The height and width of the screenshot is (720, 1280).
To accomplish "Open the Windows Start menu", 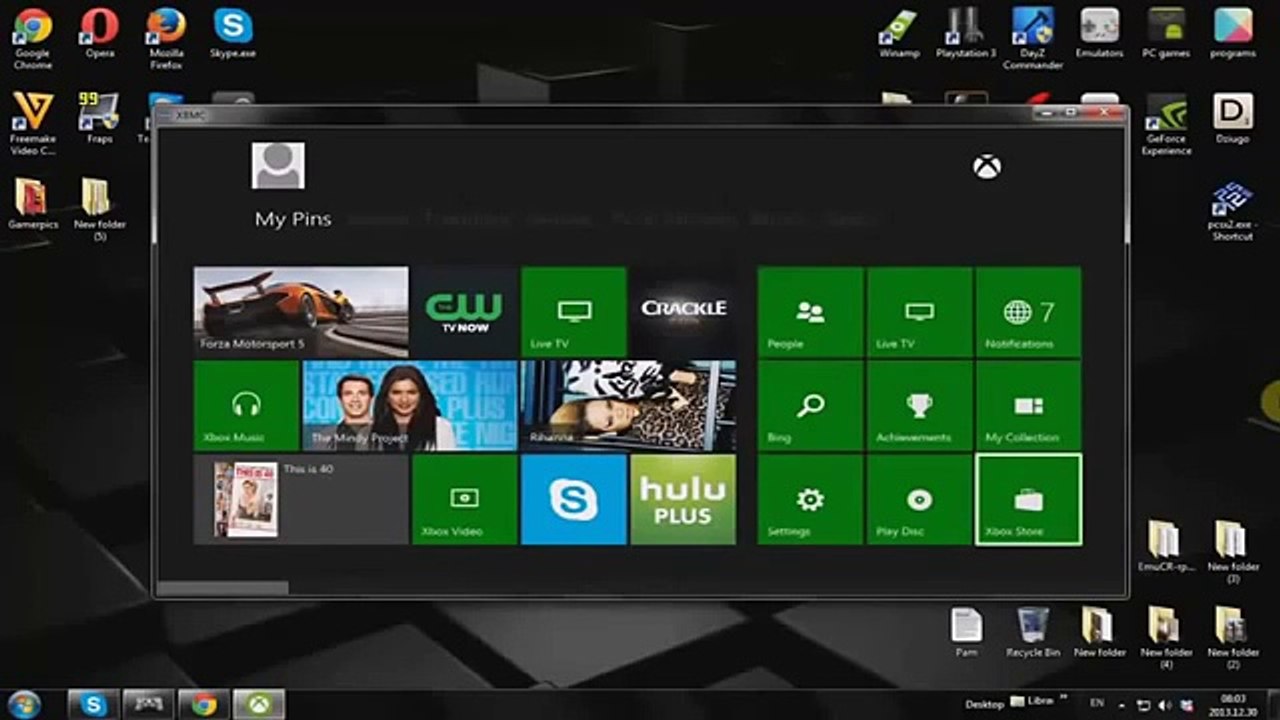I will 25,704.
